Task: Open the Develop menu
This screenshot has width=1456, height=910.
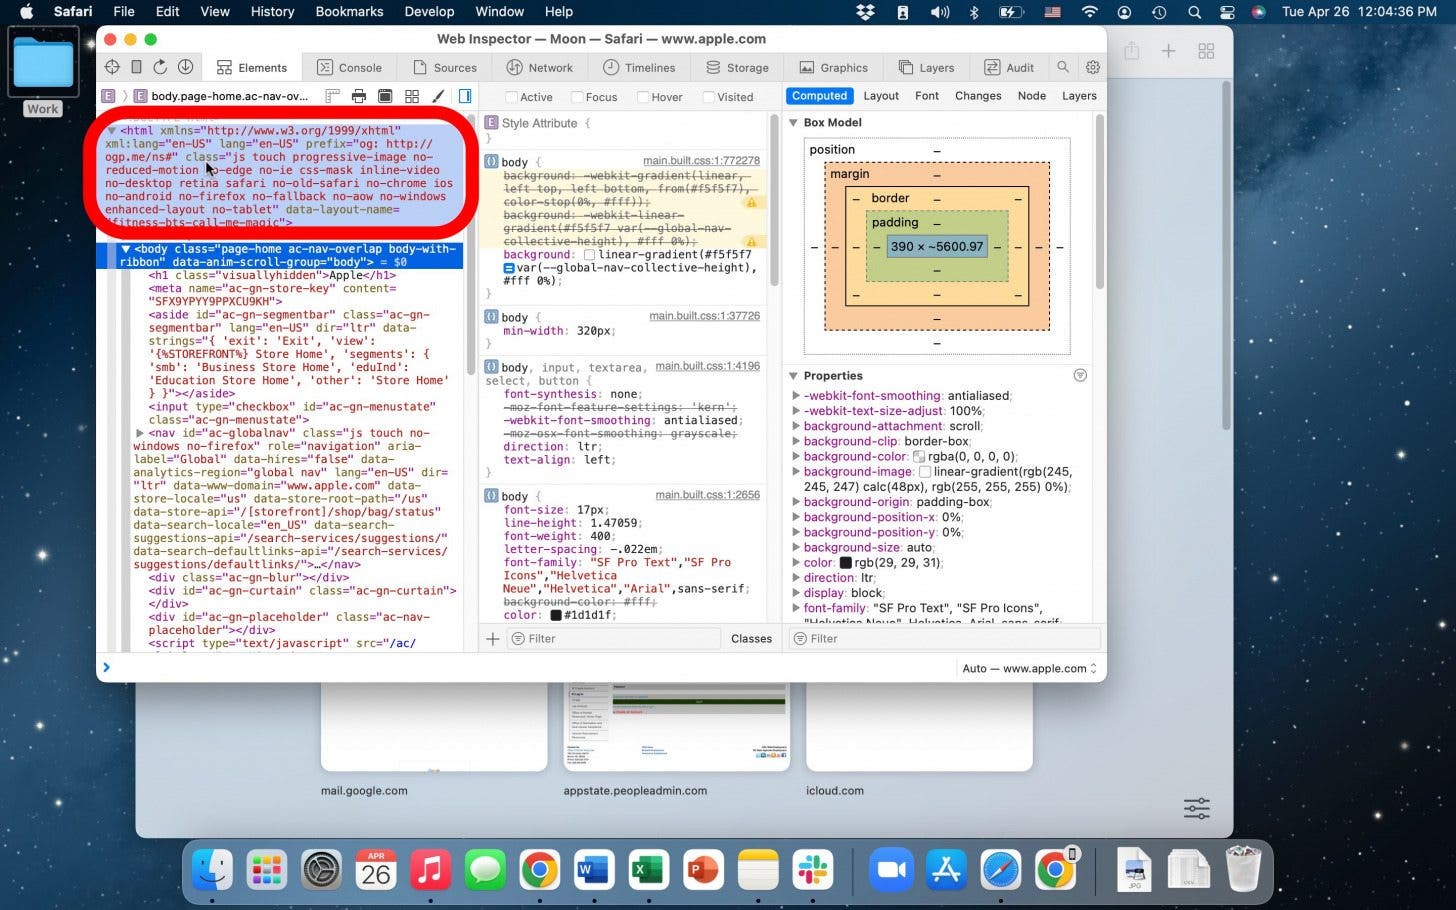Action: tap(429, 12)
